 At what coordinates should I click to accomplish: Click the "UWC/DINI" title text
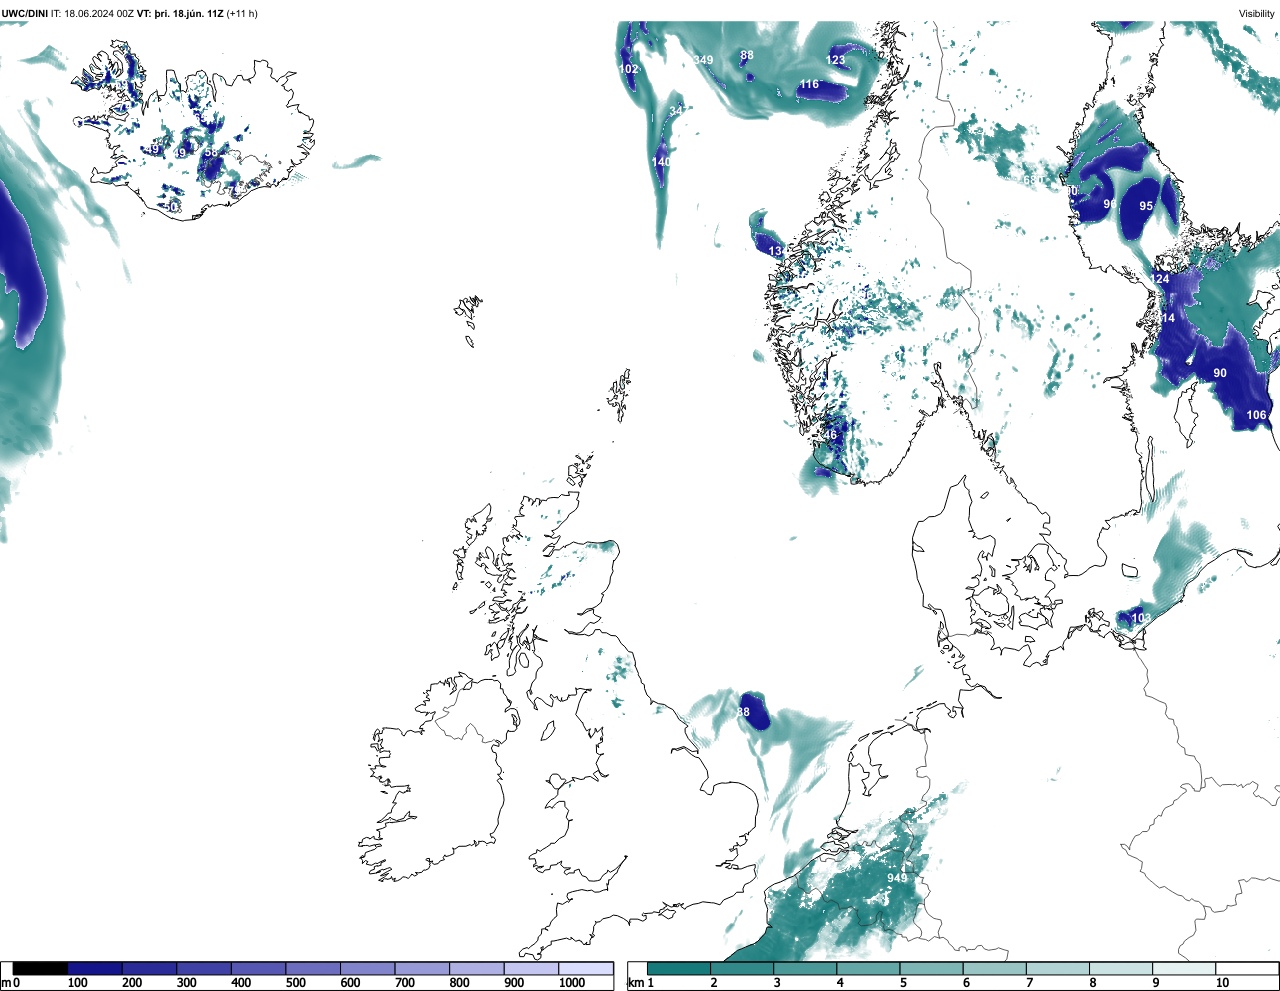pyautogui.click(x=24, y=13)
